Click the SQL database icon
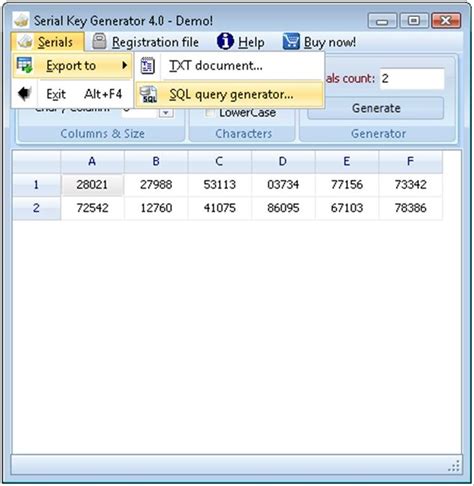 coord(148,94)
